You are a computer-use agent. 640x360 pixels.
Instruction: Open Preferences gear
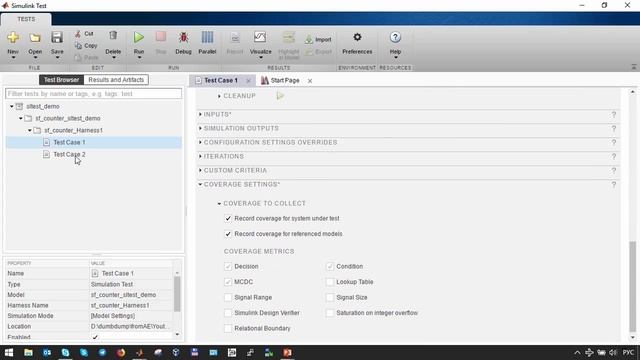pos(357,38)
